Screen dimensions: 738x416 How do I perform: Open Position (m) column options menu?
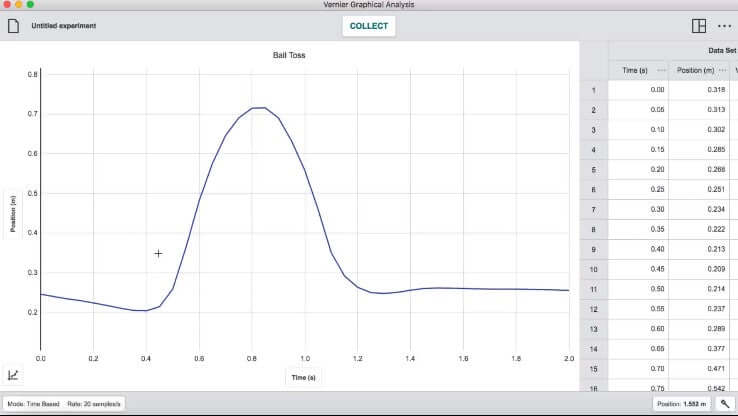point(723,70)
